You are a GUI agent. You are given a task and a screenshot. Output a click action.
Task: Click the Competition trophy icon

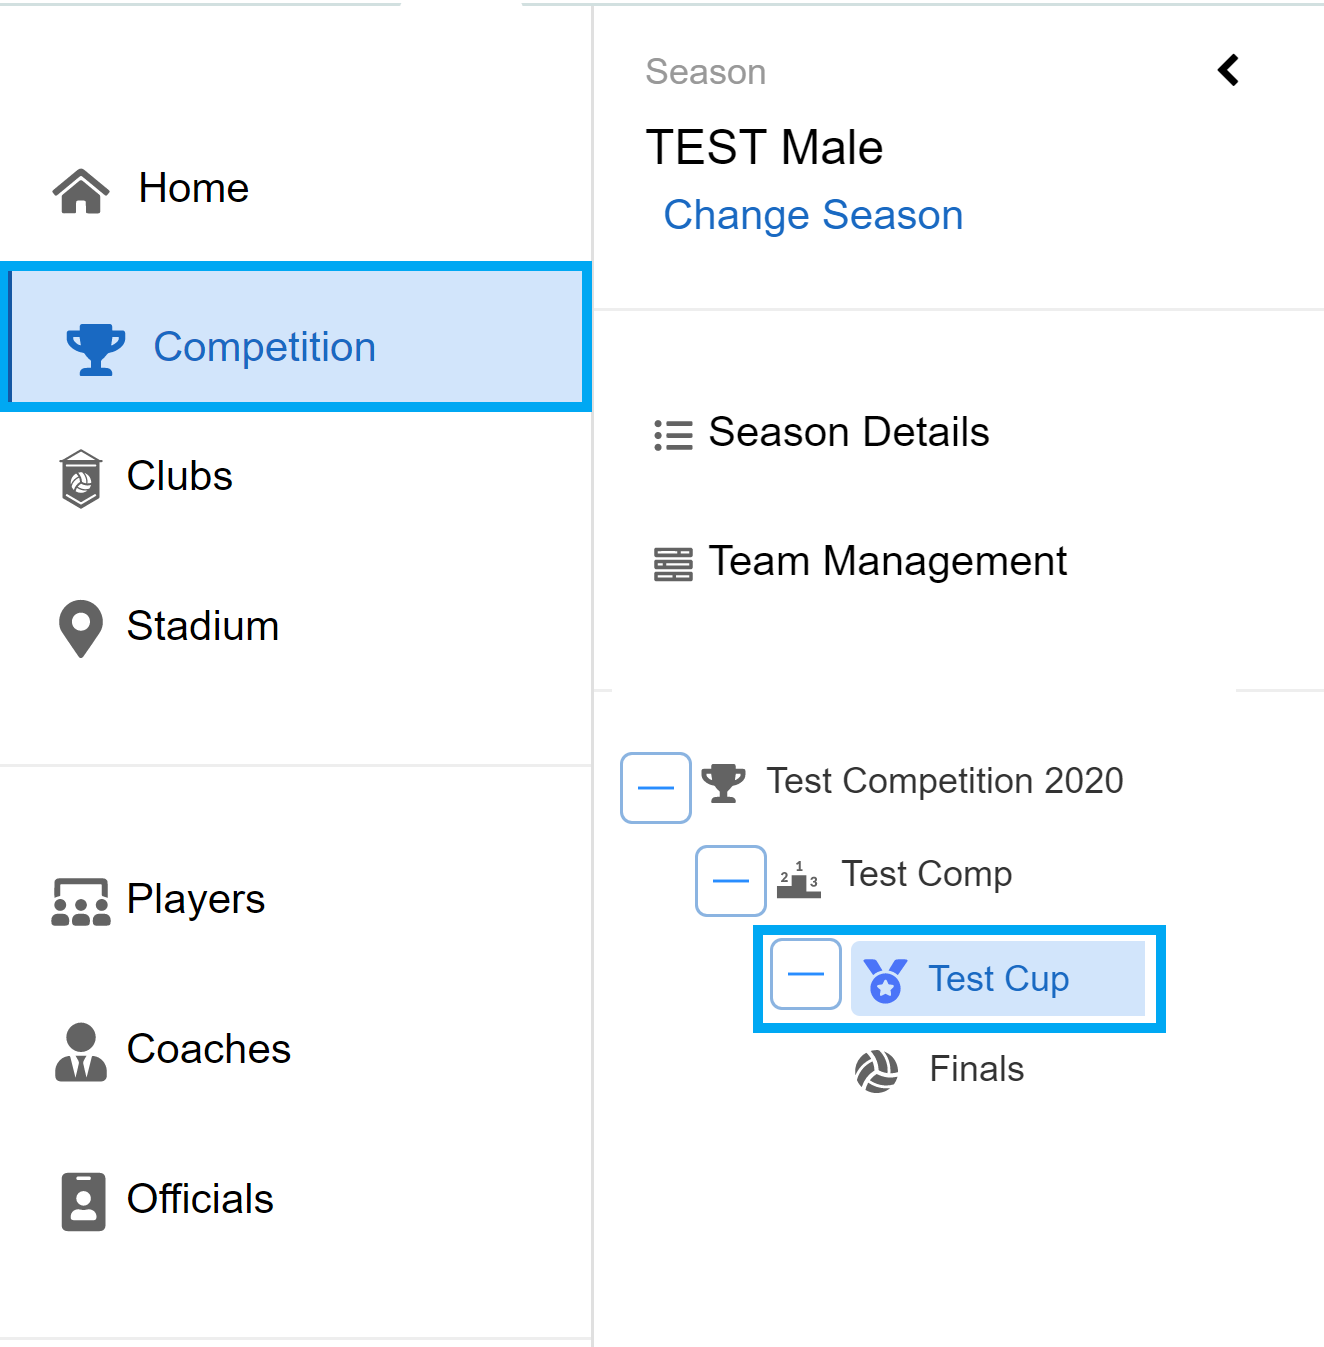[96, 349]
